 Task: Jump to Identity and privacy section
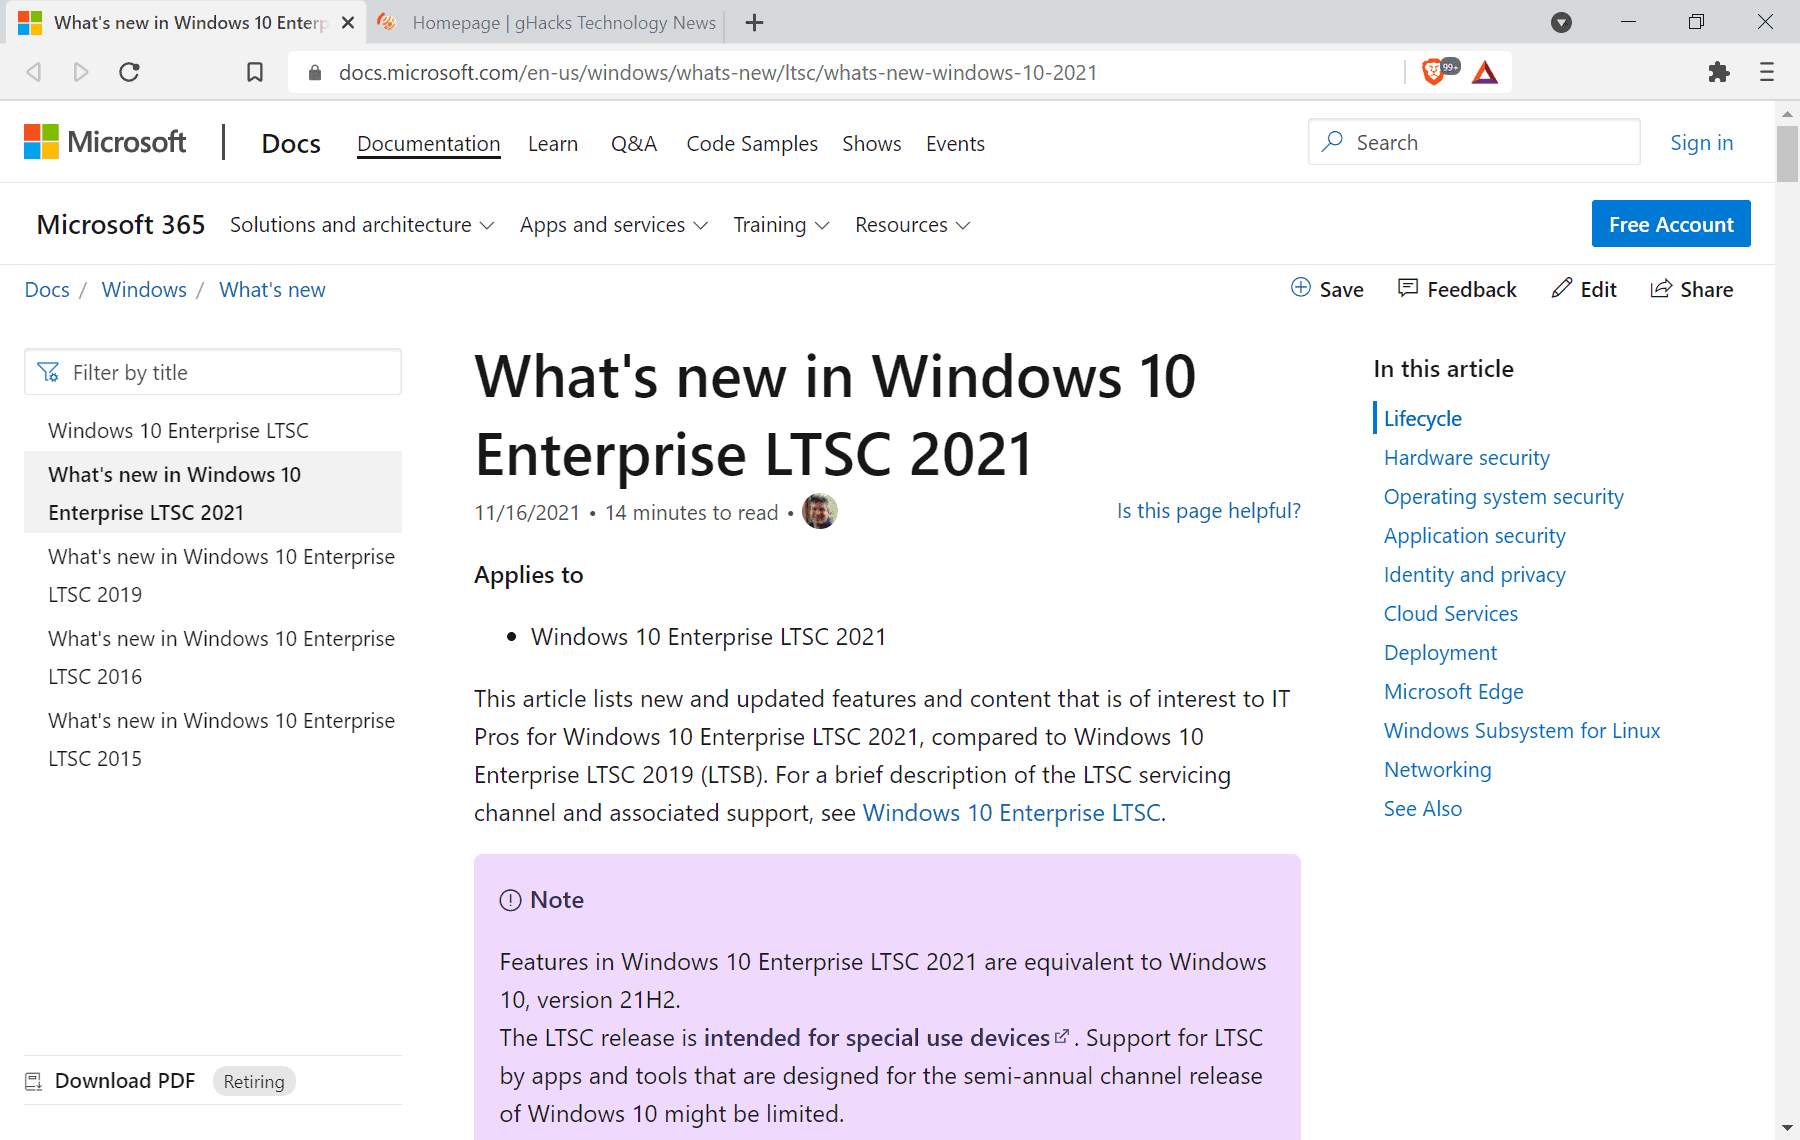[x=1474, y=574]
